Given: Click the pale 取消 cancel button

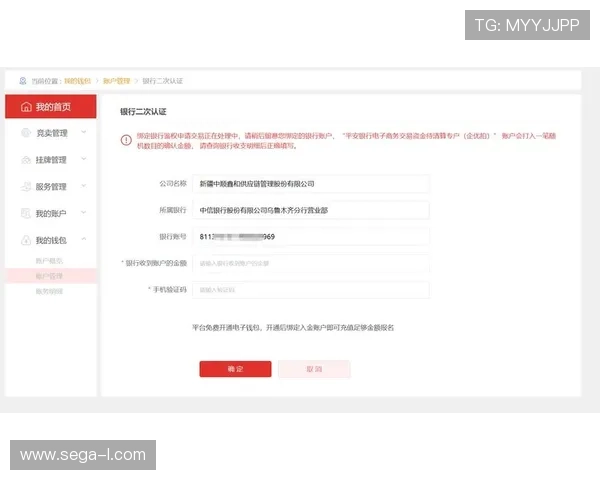Looking at the screenshot, I should (x=314, y=369).
